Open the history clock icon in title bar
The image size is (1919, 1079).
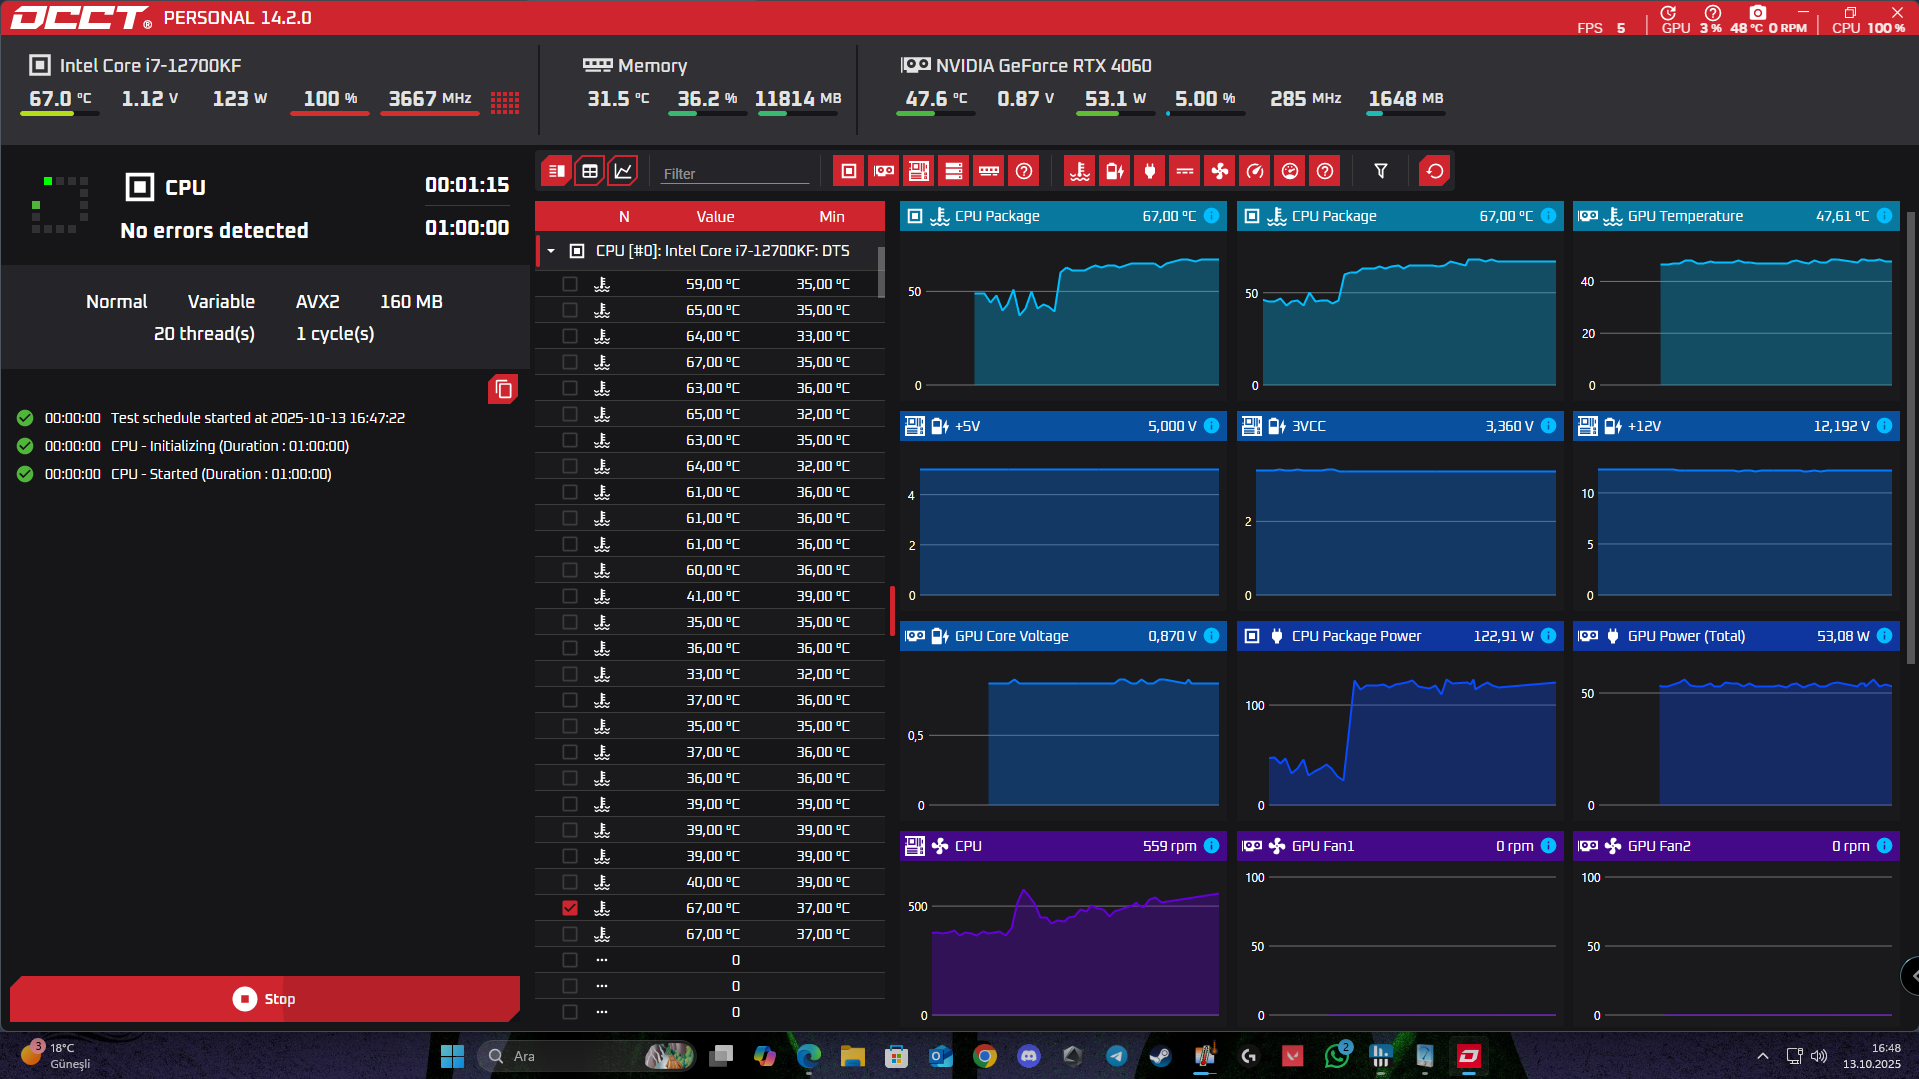click(x=1668, y=13)
